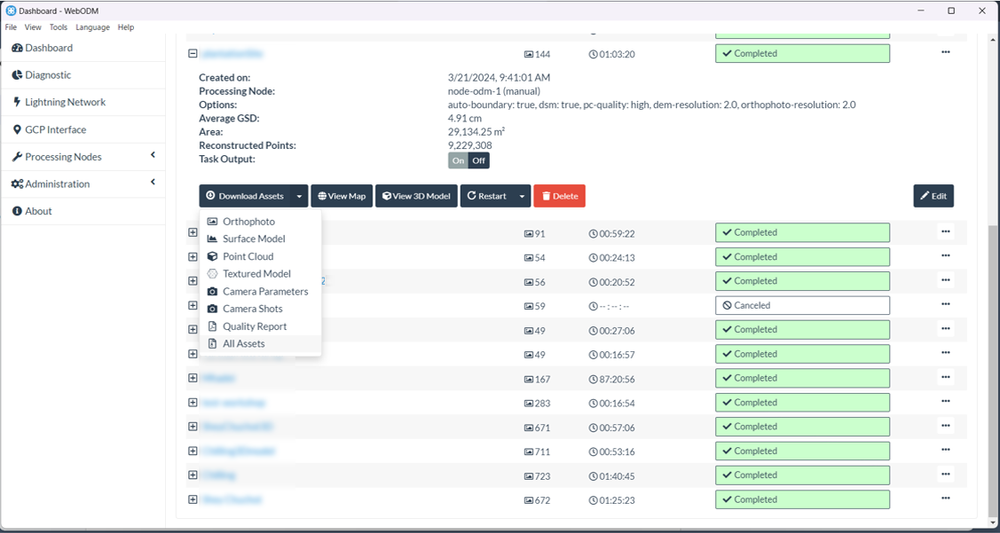Image resolution: width=1000 pixels, height=533 pixels.
Task: Click the vertical scrollbar thumb
Action: [x=992, y=370]
